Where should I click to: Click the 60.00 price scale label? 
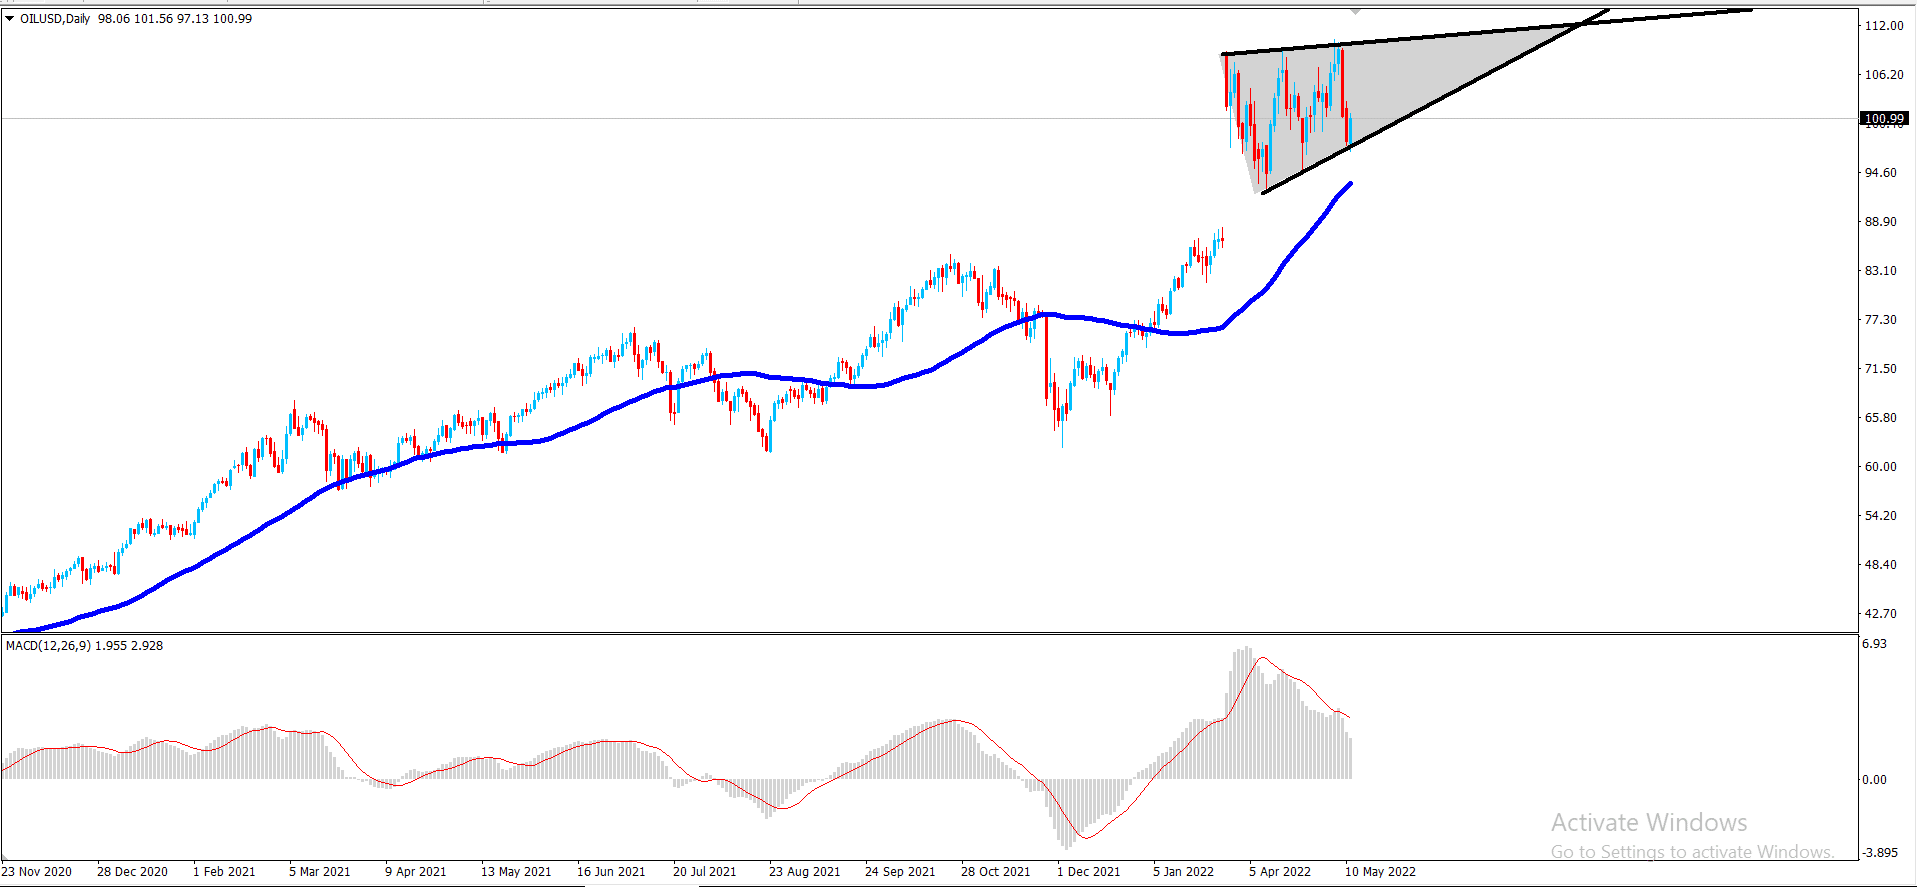click(1880, 467)
